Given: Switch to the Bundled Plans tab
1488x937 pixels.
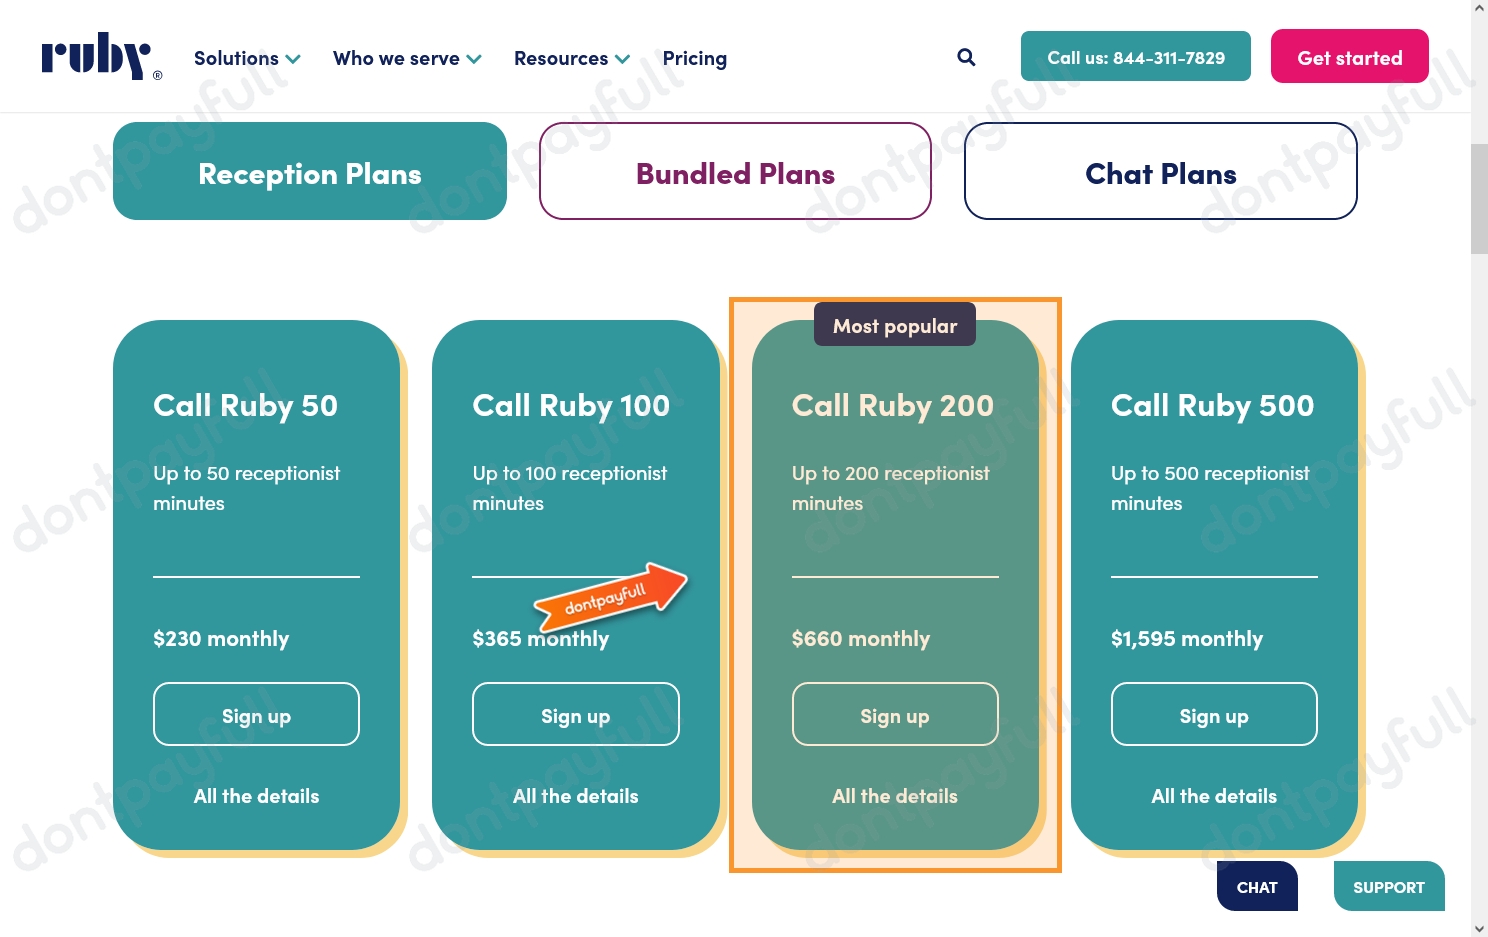Looking at the screenshot, I should pos(735,171).
